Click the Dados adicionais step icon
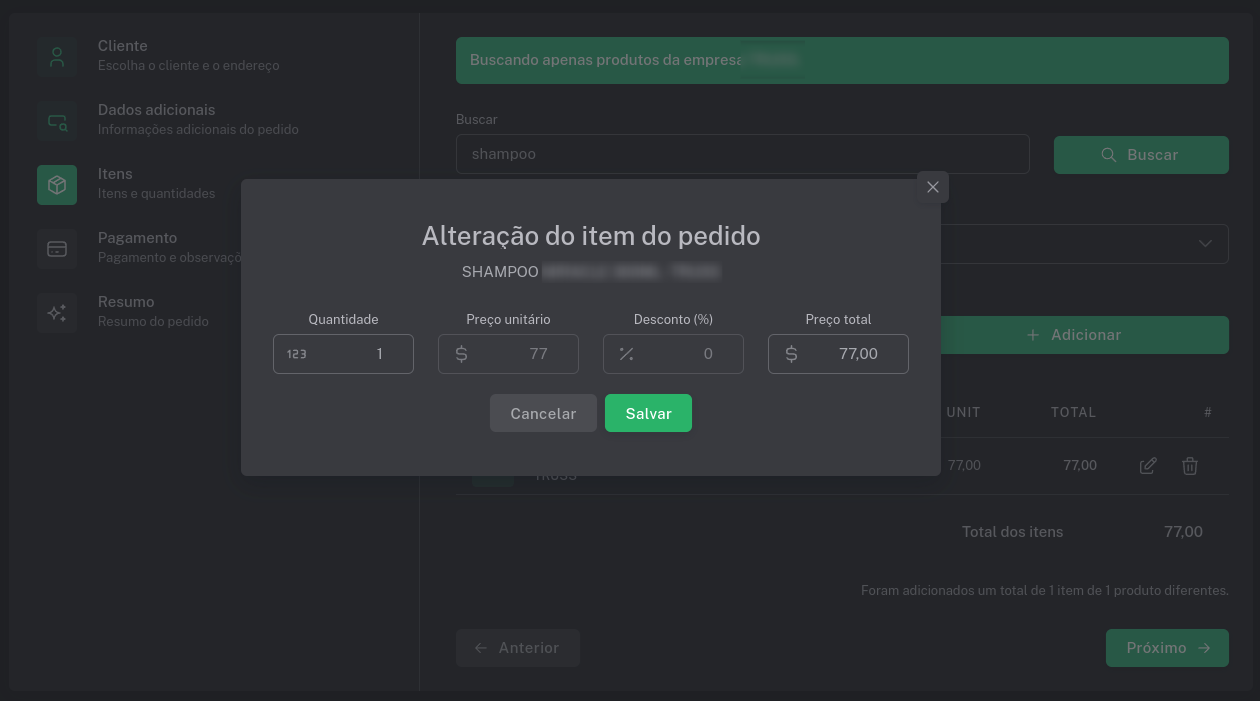The width and height of the screenshot is (1260, 701). [57, 121]
